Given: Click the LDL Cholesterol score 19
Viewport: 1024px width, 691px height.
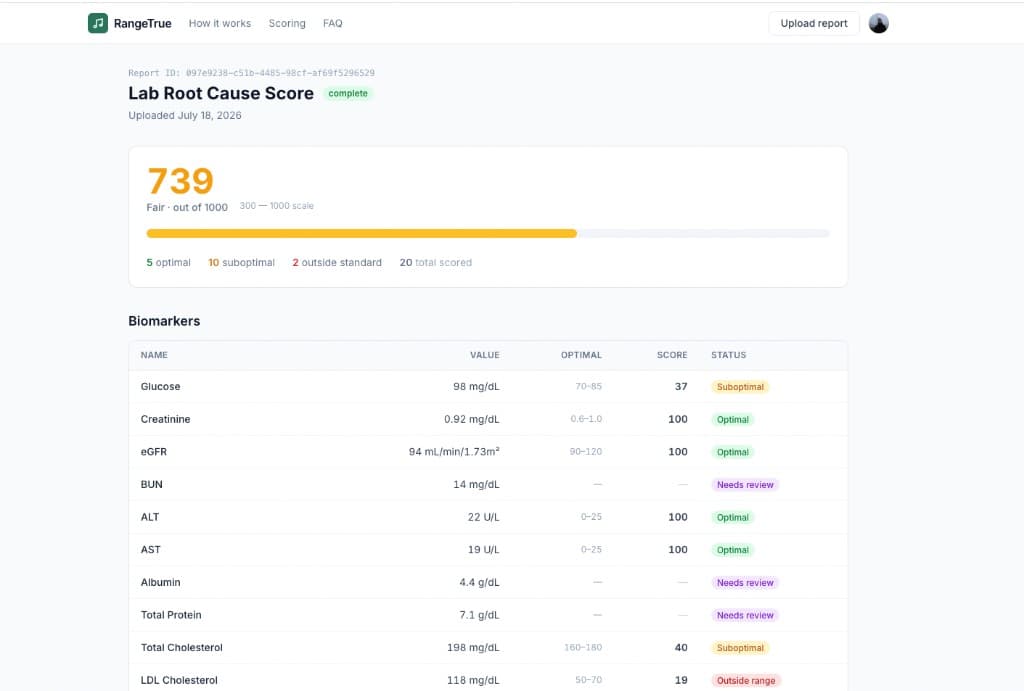Looking at the screenshot, I should 680,681.
